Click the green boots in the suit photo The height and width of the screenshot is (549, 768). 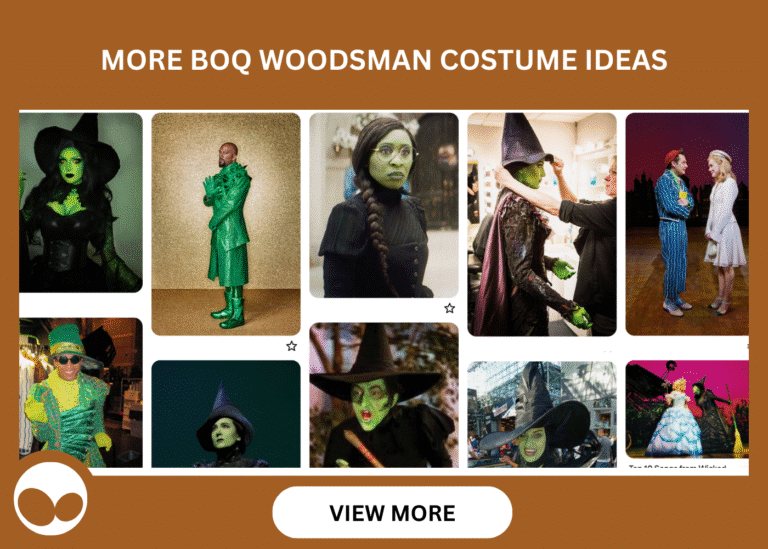(229, 308)
